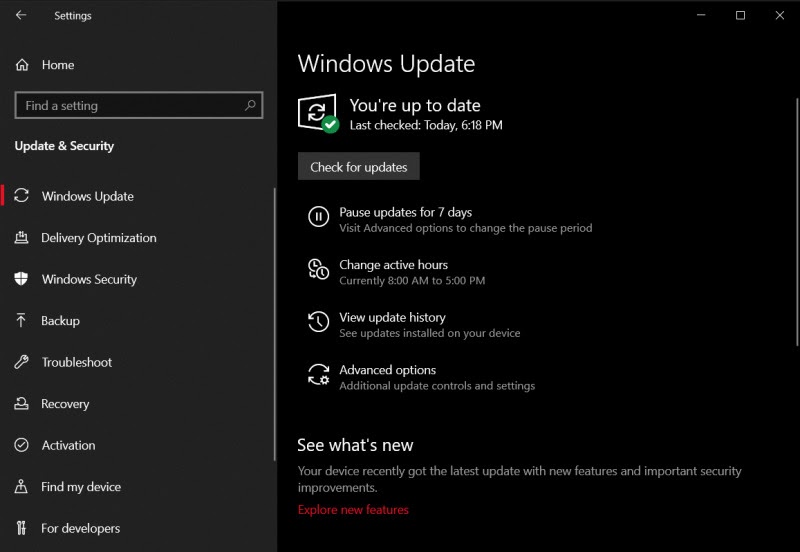Click the Delivery Optimization icon
This screenshot has height=552, width=800.
click(x=21, y=237)
